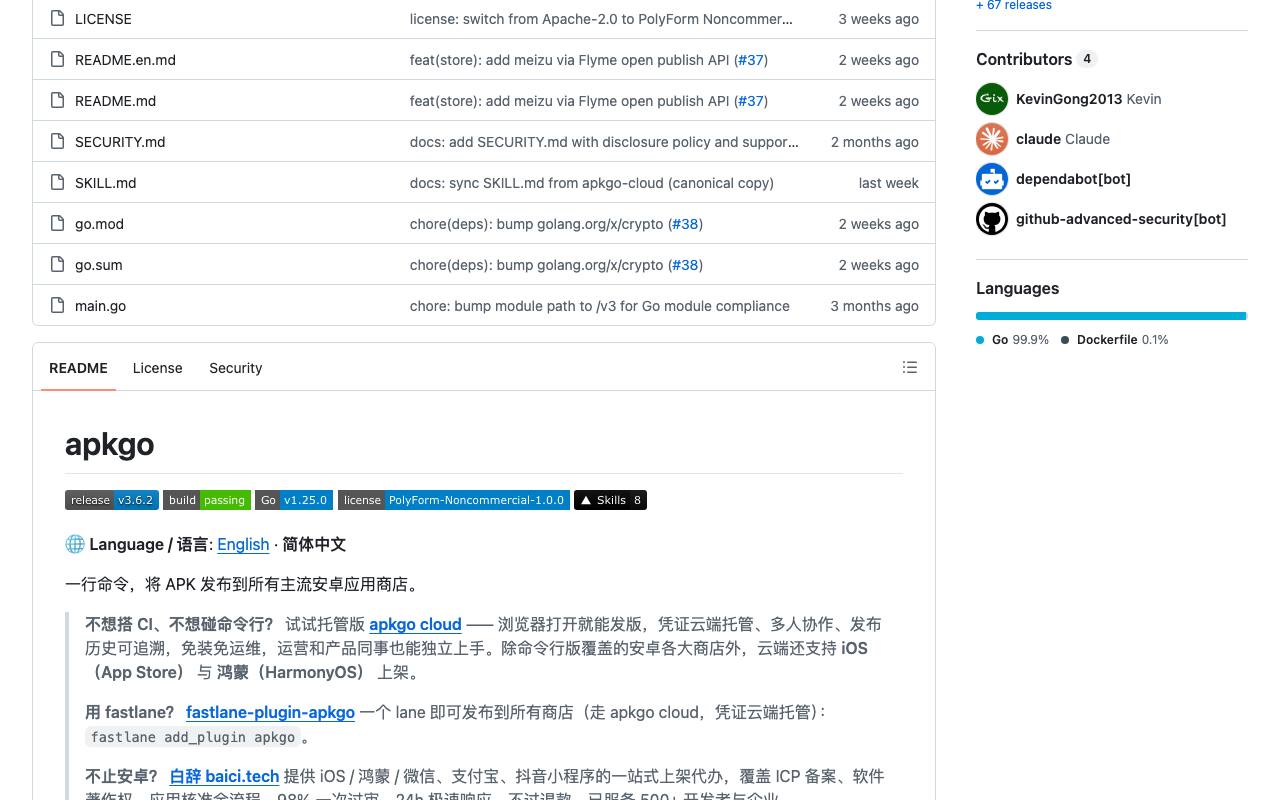
Task: Open PR #38 link in go.sum row
Action: (x=685, y=265)
